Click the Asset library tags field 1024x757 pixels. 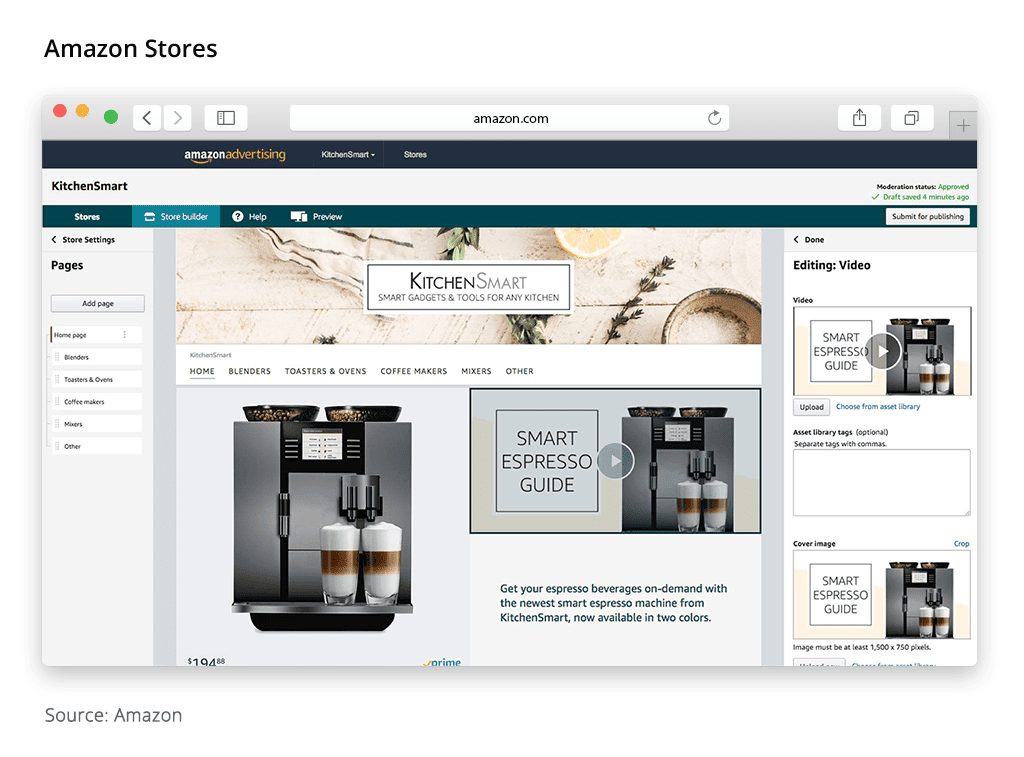[x=882, y=483]
